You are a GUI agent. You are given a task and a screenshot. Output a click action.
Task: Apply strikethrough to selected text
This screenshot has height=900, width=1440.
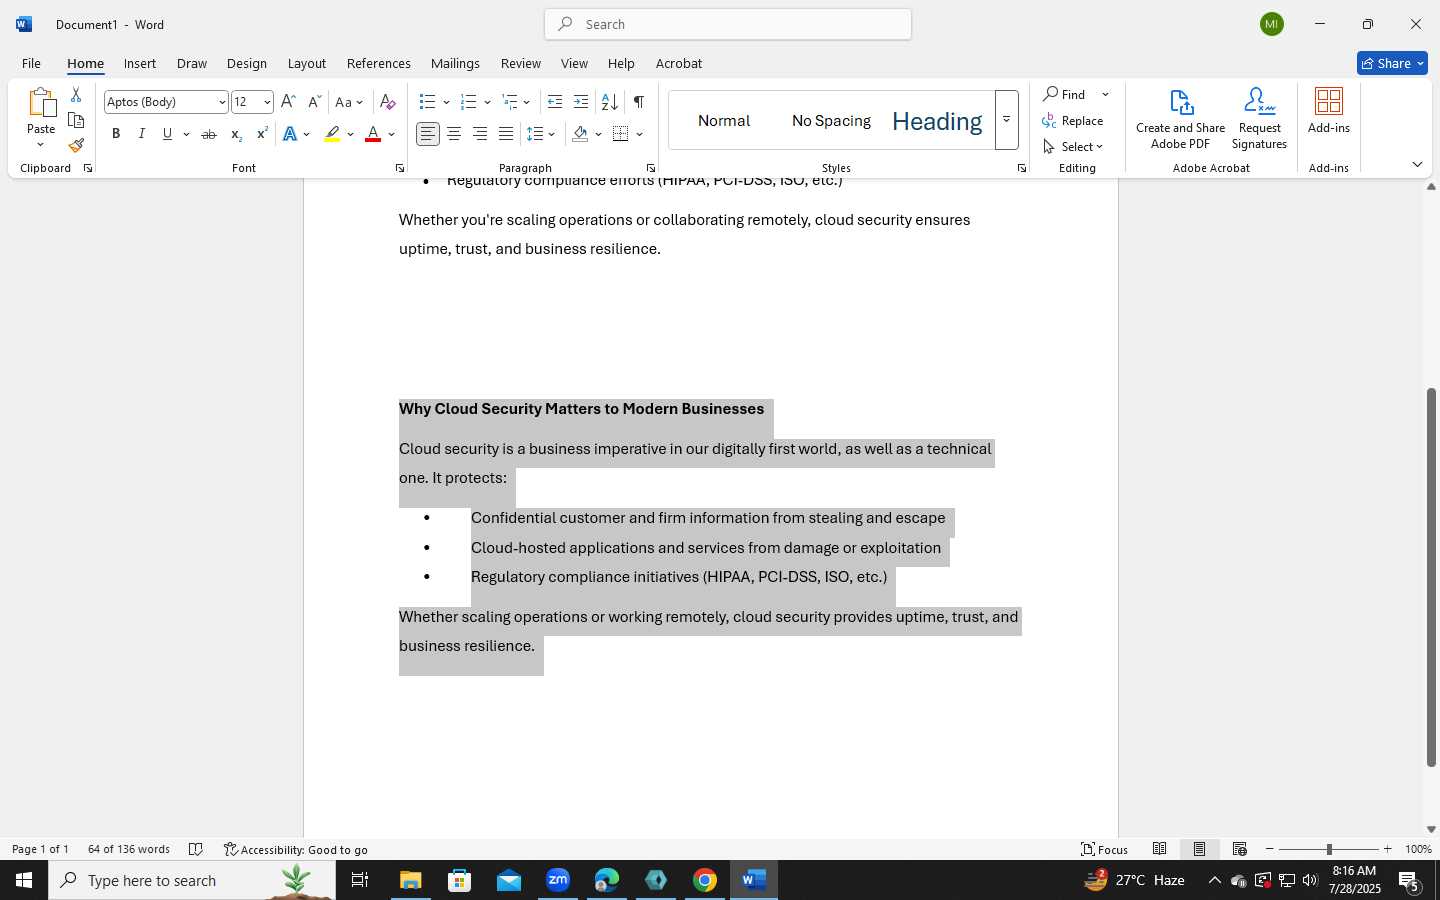tap(209, 134)
